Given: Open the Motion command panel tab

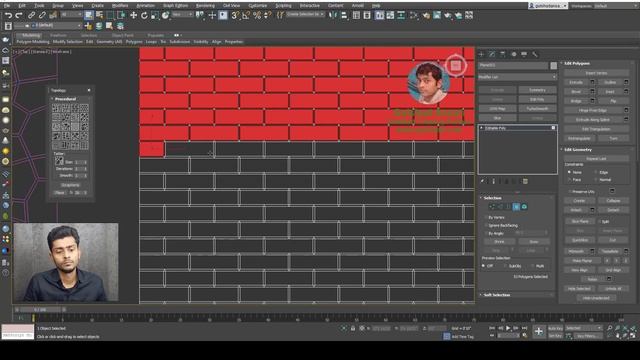Looking at the screenshot, I should click(513, 54).
